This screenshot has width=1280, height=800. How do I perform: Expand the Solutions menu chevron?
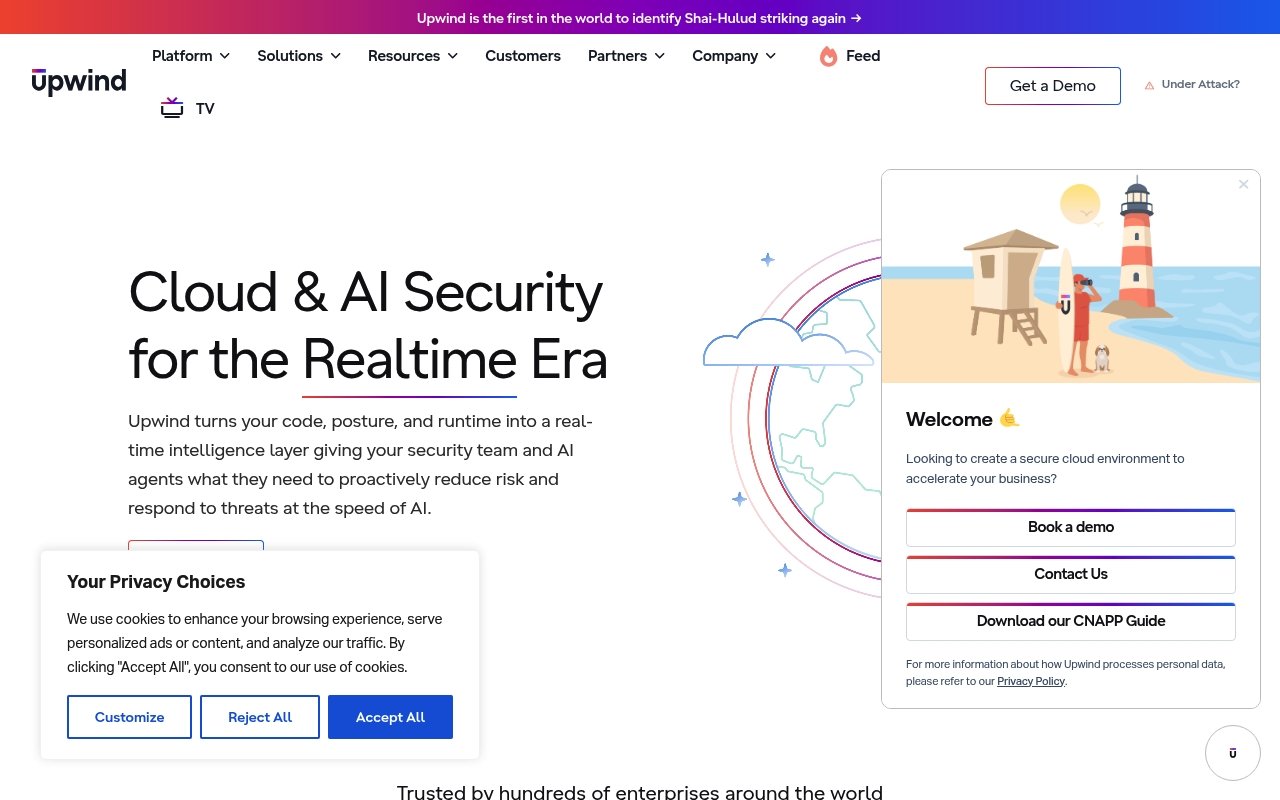336,56
